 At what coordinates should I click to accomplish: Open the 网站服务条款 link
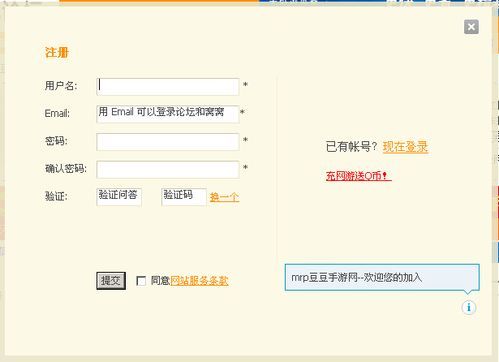(x=199, y=281)
